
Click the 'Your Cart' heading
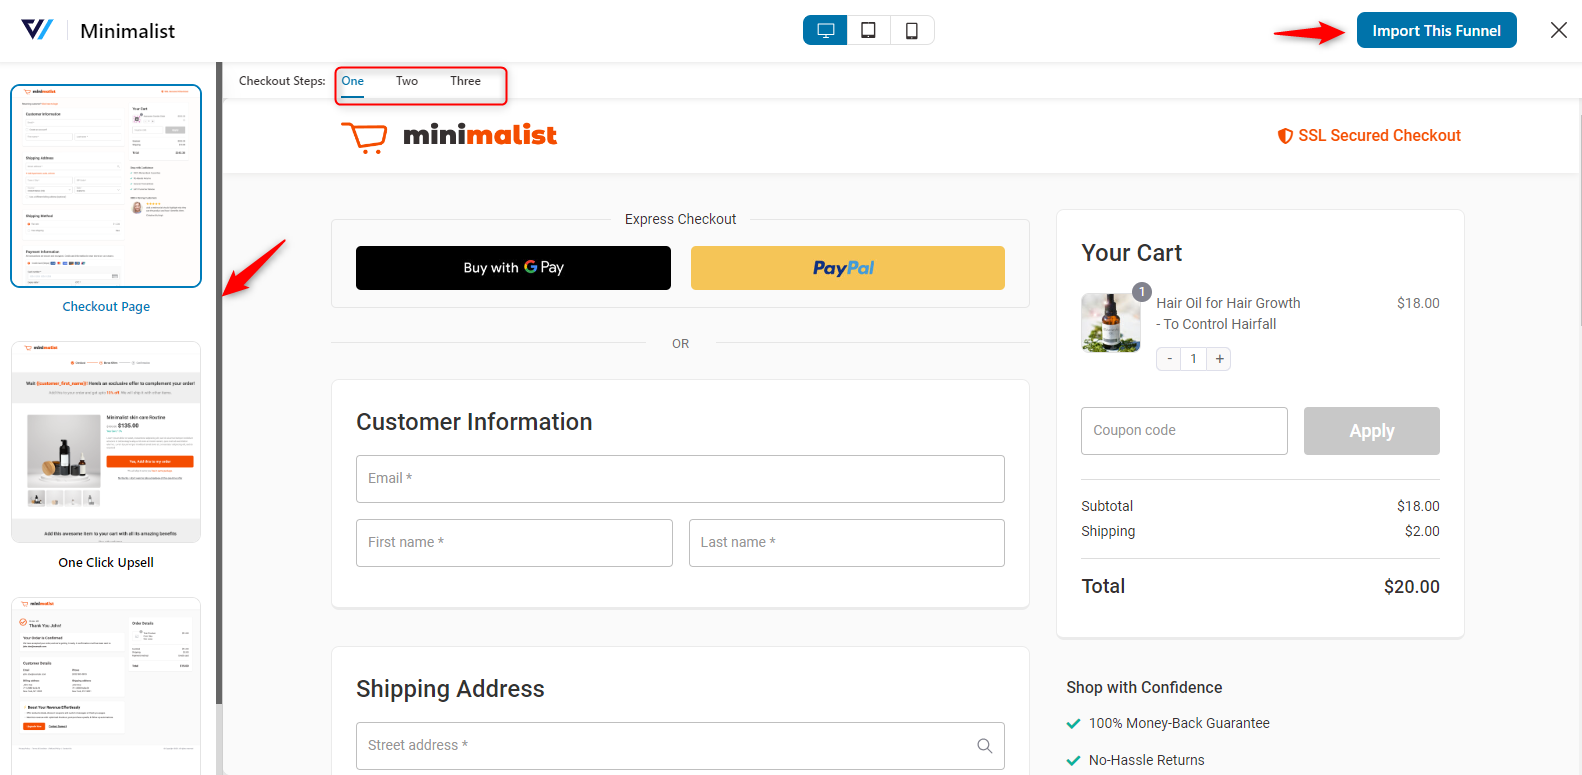[1131, 253]
